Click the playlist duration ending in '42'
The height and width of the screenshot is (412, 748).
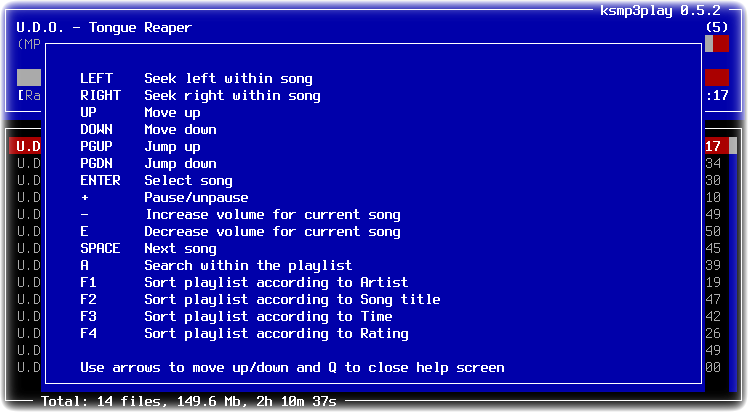click(713, 316)
